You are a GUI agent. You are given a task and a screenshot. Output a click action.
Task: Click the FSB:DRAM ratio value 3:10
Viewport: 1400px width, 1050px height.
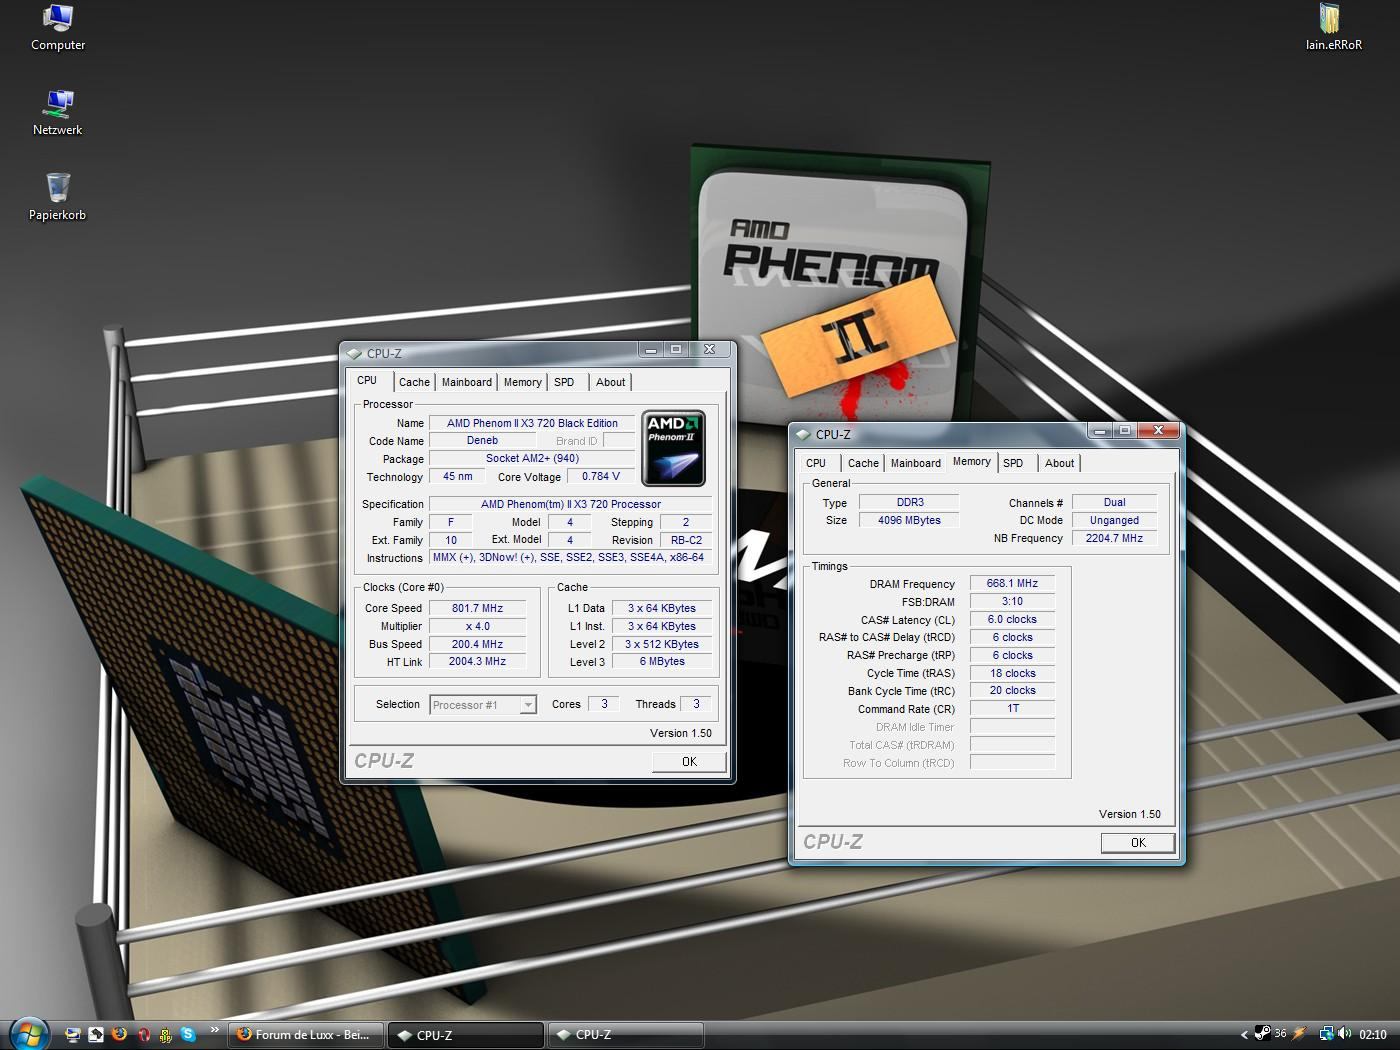tap(1012, 602)
